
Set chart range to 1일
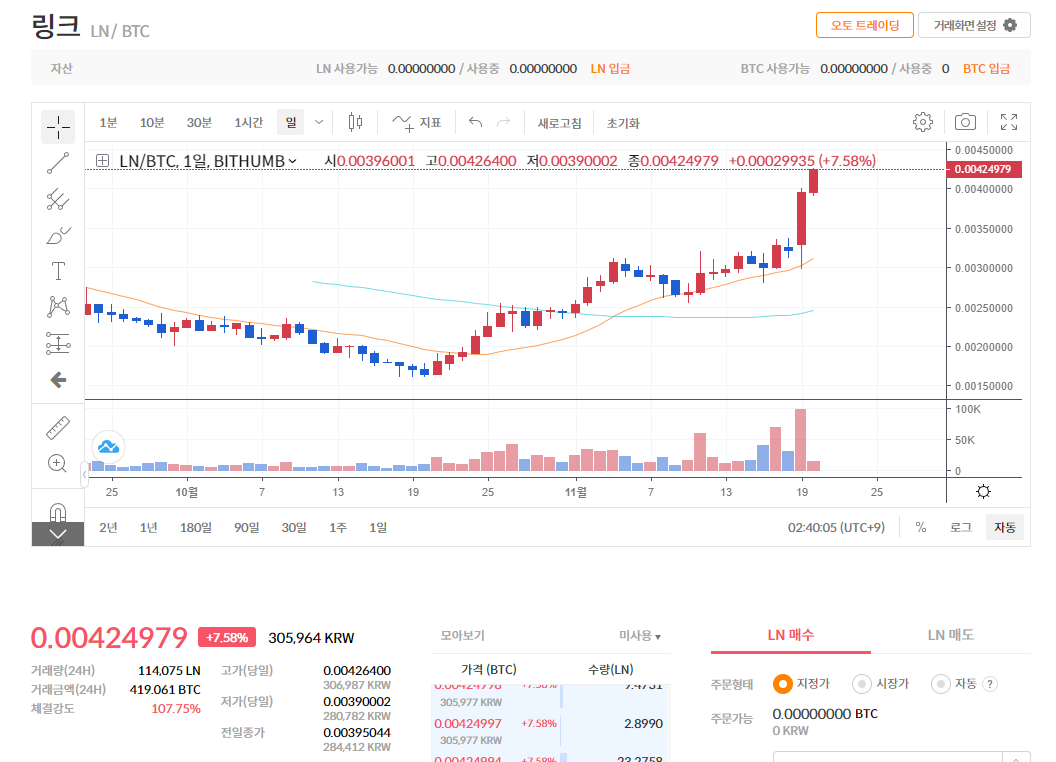point(378,528)
